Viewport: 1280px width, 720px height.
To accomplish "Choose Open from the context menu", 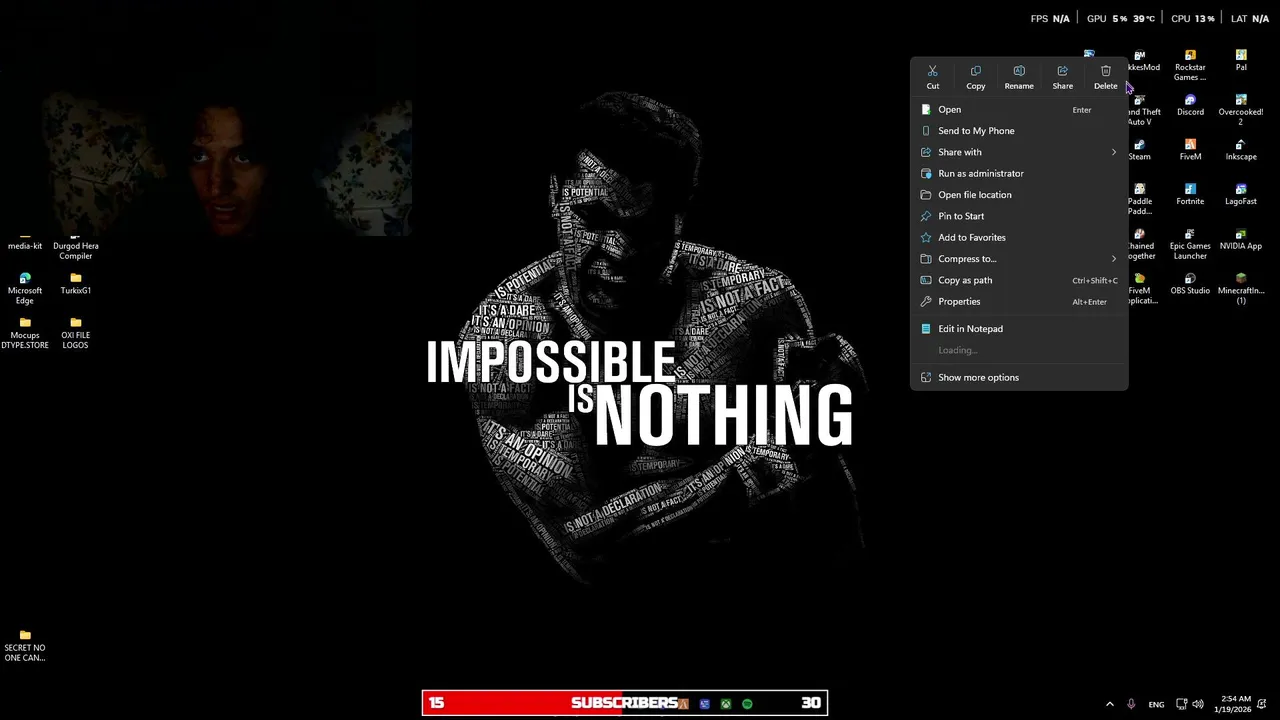I will (x=1019, y=109).
